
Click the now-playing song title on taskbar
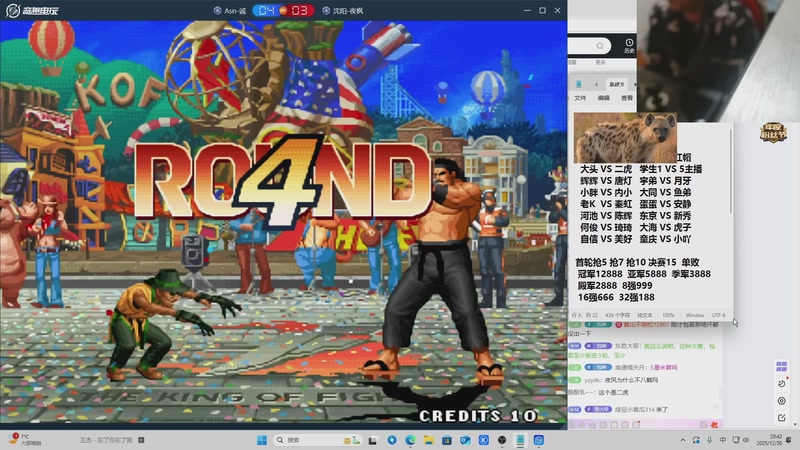(x=106, y=440)
